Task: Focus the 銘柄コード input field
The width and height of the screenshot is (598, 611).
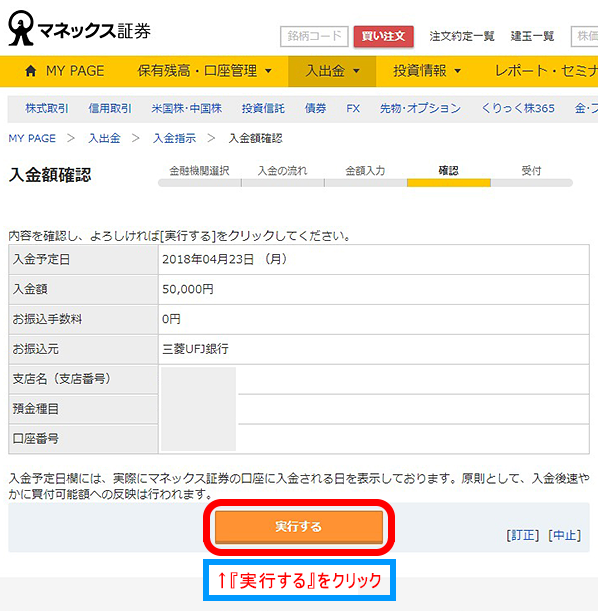Action: (314, 36)
